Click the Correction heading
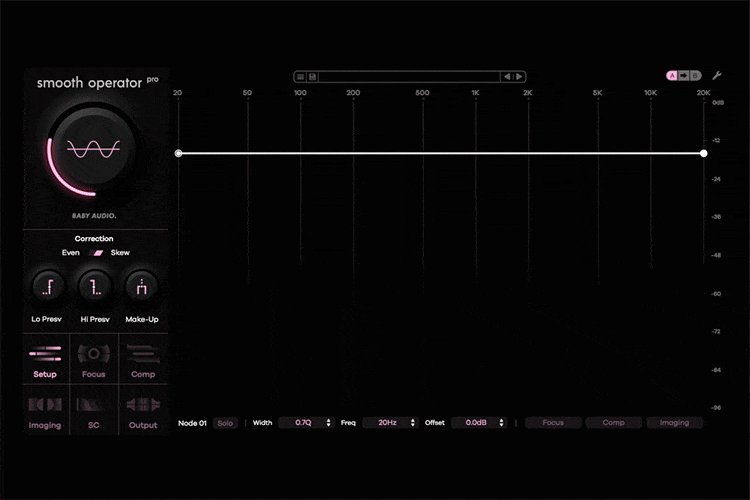 click(94, 238)
